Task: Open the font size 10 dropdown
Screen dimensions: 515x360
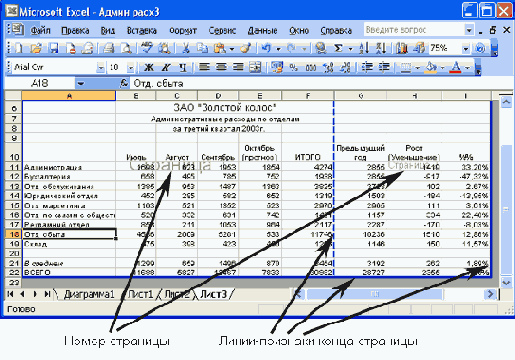Action: [x=131, y=68]
